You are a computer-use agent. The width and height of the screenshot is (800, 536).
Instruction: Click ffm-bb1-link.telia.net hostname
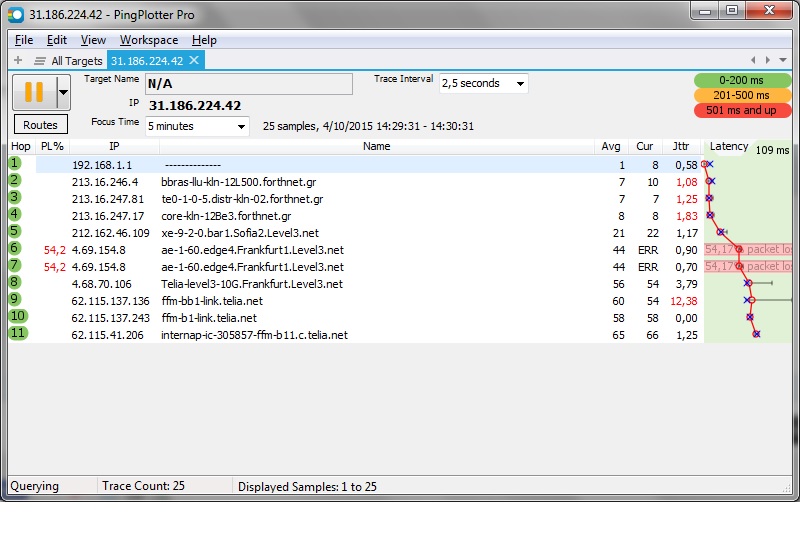tap(212, 301)
